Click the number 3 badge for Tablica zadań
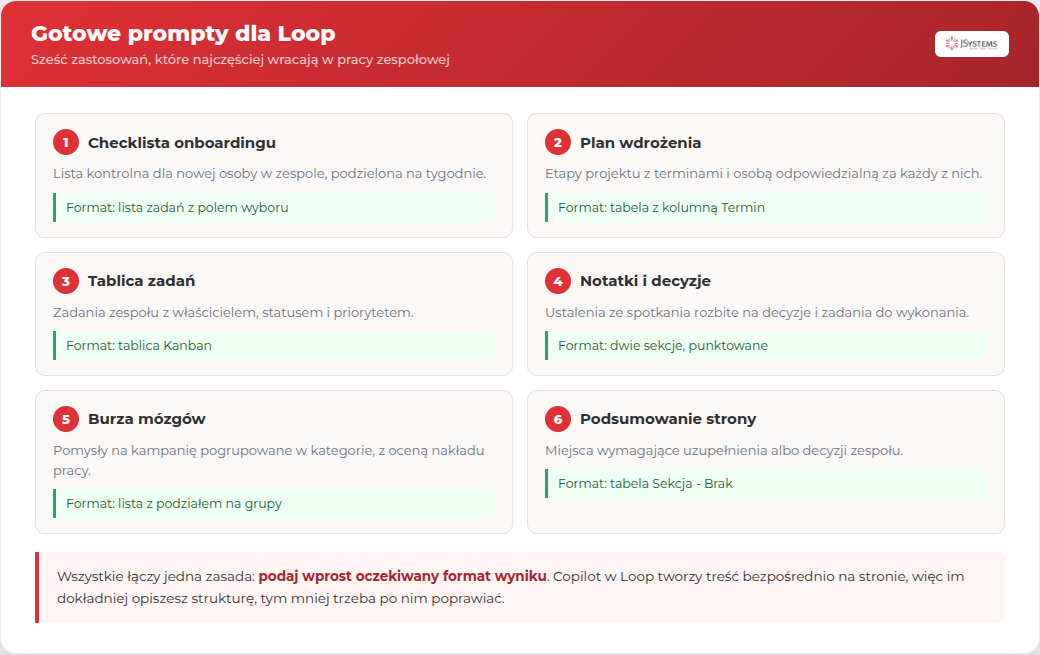The image size is (1040, 655). tap(66, 281)
